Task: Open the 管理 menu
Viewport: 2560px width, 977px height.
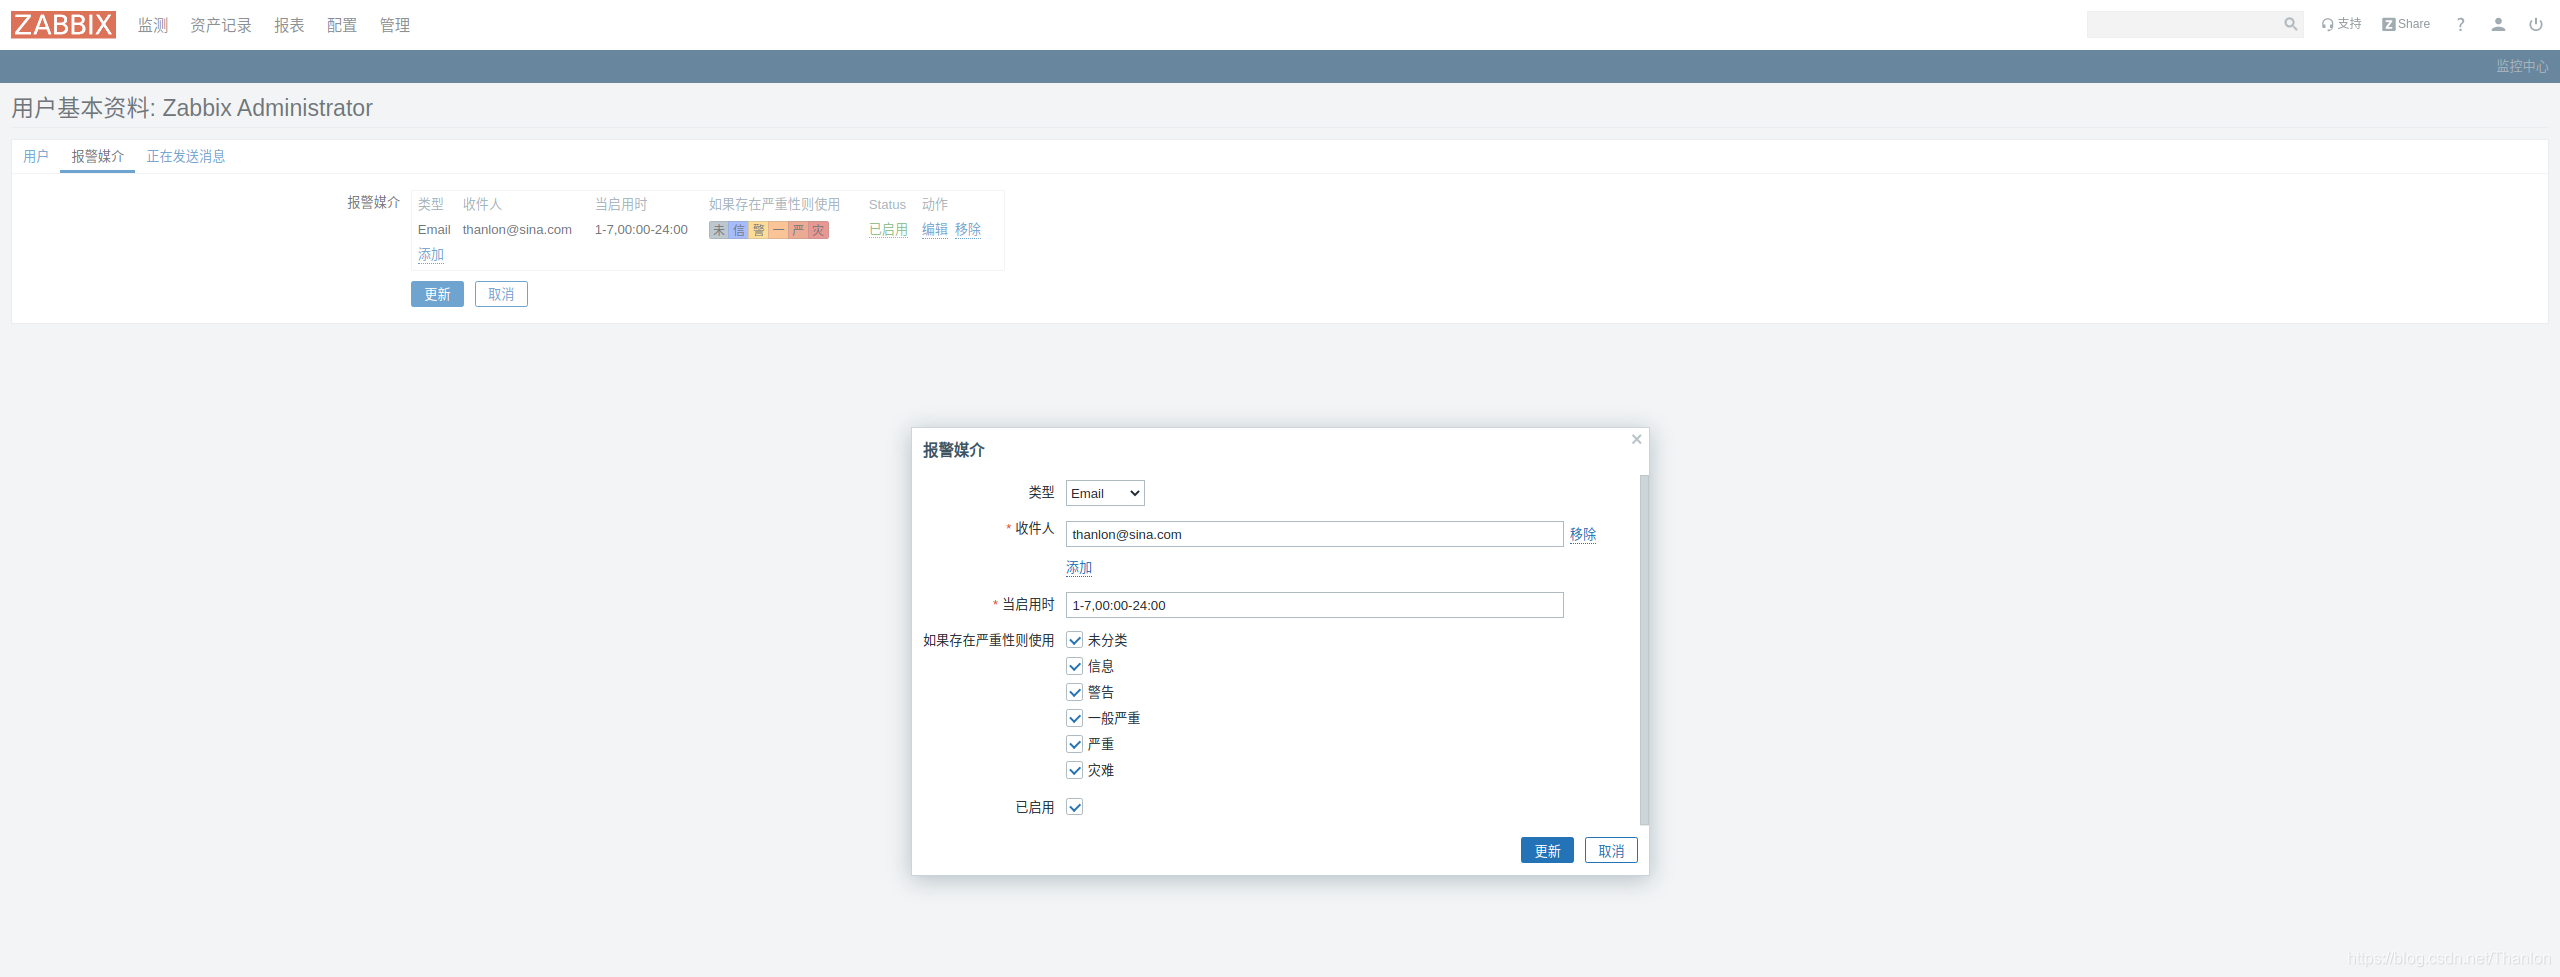Action: click(x=395, y=25)
